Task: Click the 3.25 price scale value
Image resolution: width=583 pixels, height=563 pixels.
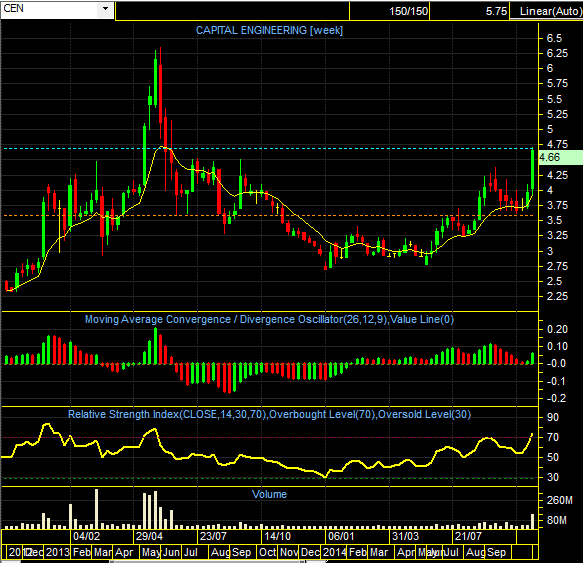Action: pyautogui.click(x=557, y=235)
